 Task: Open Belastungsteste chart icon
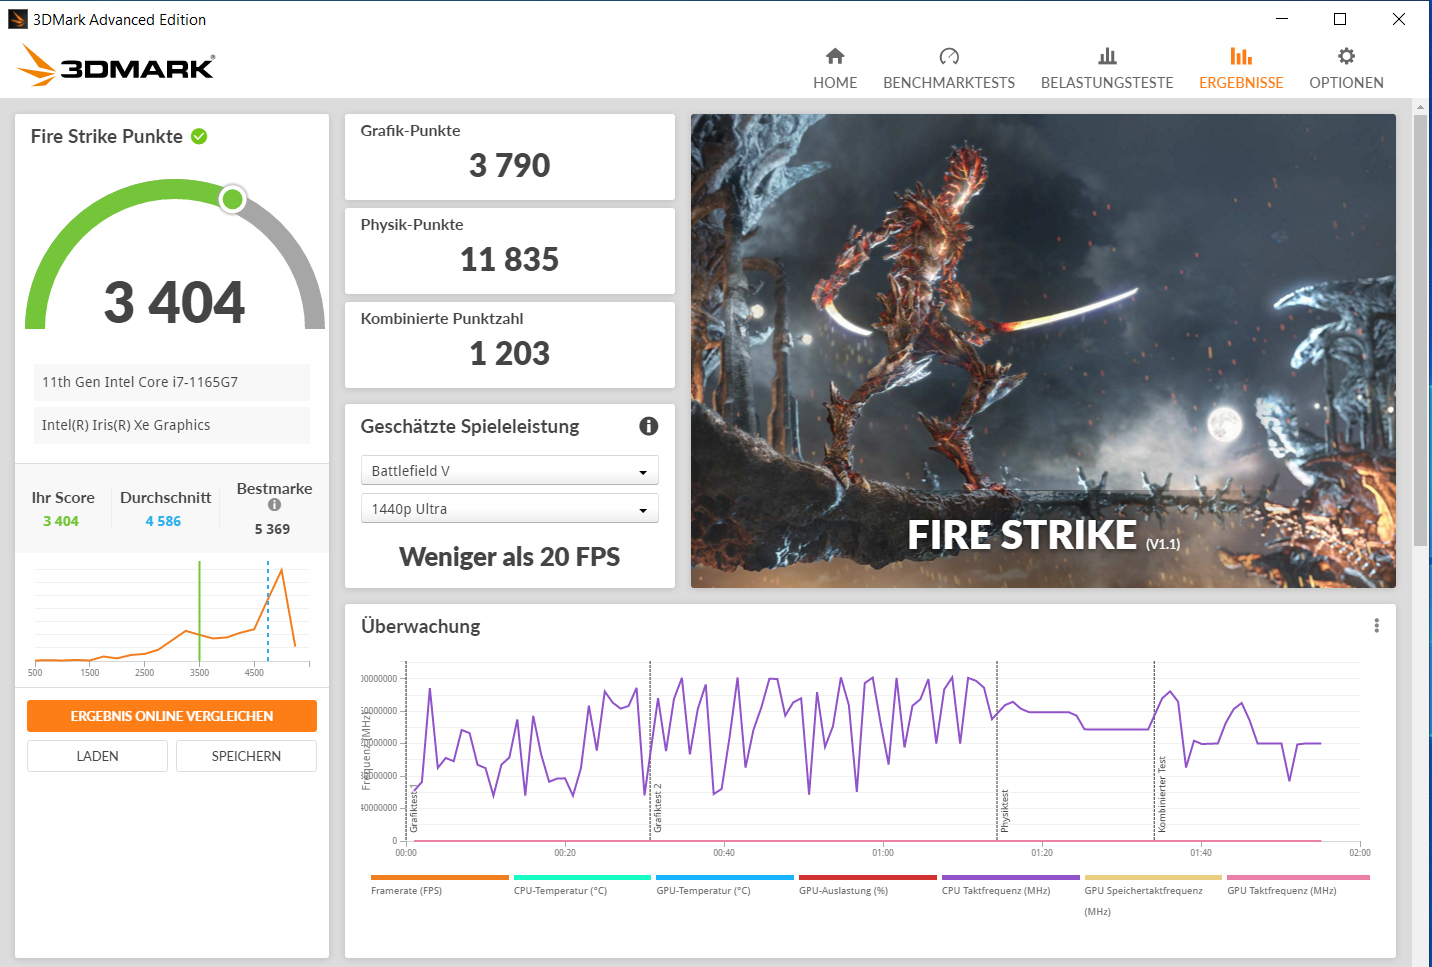[1107, 56]
